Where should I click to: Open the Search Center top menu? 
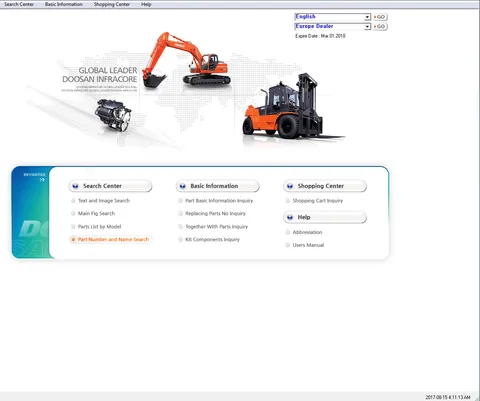(x=19, y=4)
